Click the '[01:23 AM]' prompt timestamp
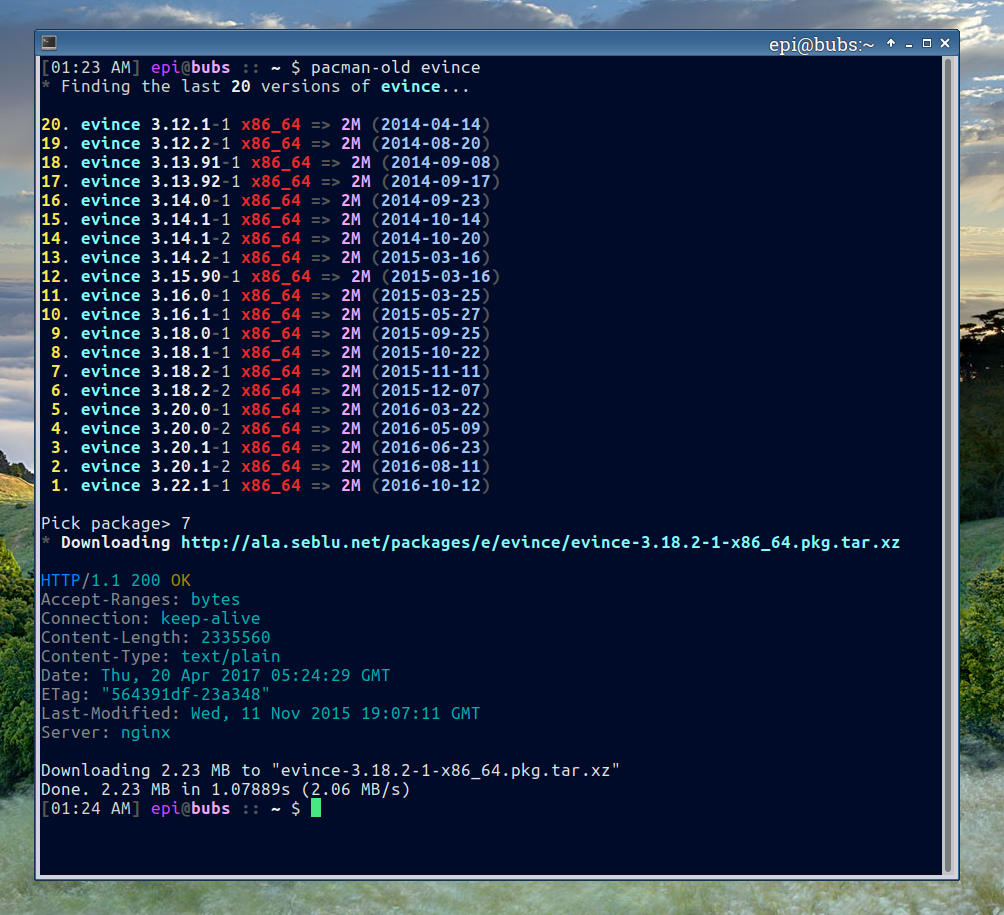Image resolution: width=1004 pixels, height=915 pixels. (x=90, y=68)
